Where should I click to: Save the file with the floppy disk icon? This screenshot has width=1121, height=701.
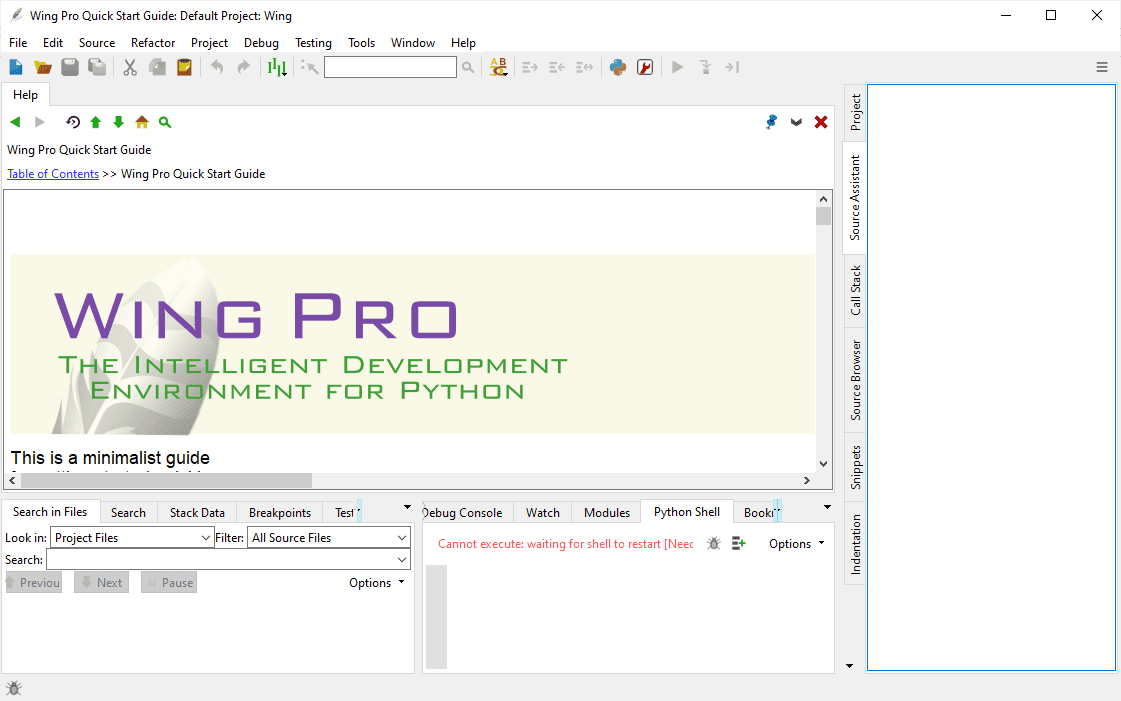(70, 67)
